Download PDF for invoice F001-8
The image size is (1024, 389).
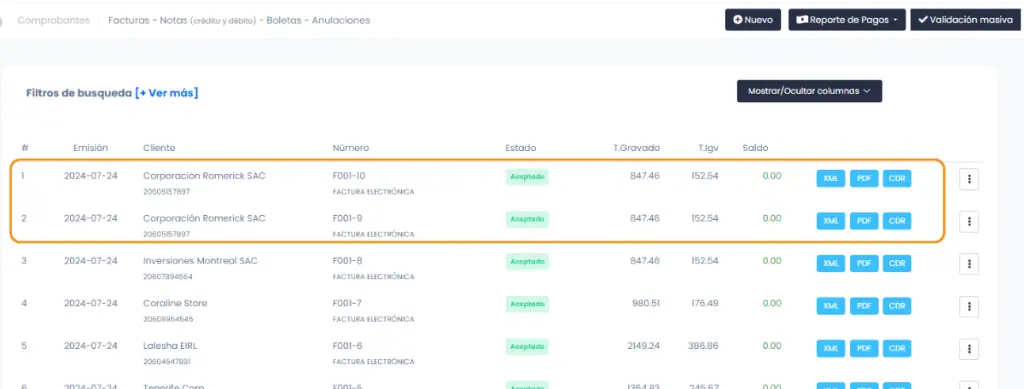tap(864, 264)
